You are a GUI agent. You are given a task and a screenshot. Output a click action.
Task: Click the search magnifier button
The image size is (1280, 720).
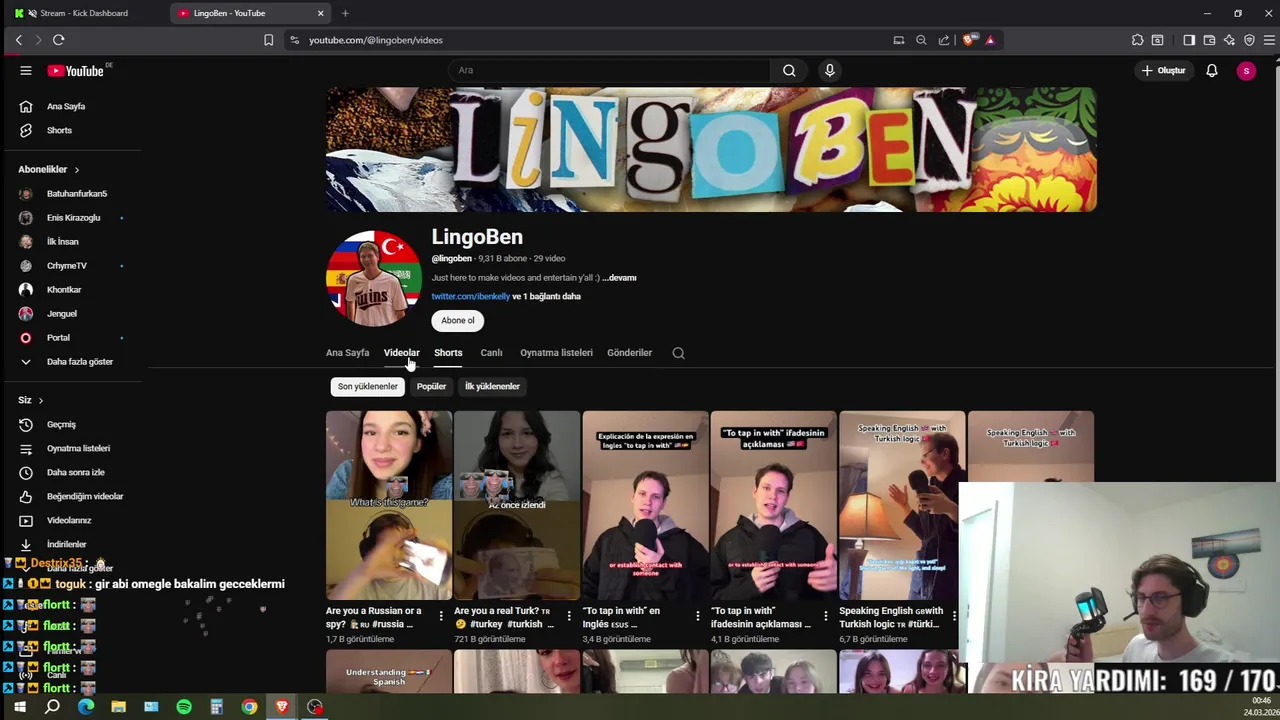coord(789,70)
